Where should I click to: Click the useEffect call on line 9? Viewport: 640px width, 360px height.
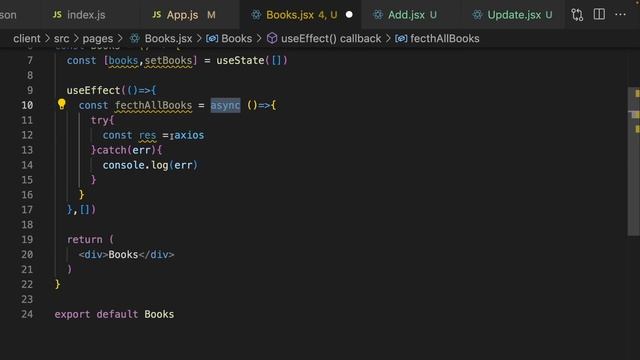93,90
